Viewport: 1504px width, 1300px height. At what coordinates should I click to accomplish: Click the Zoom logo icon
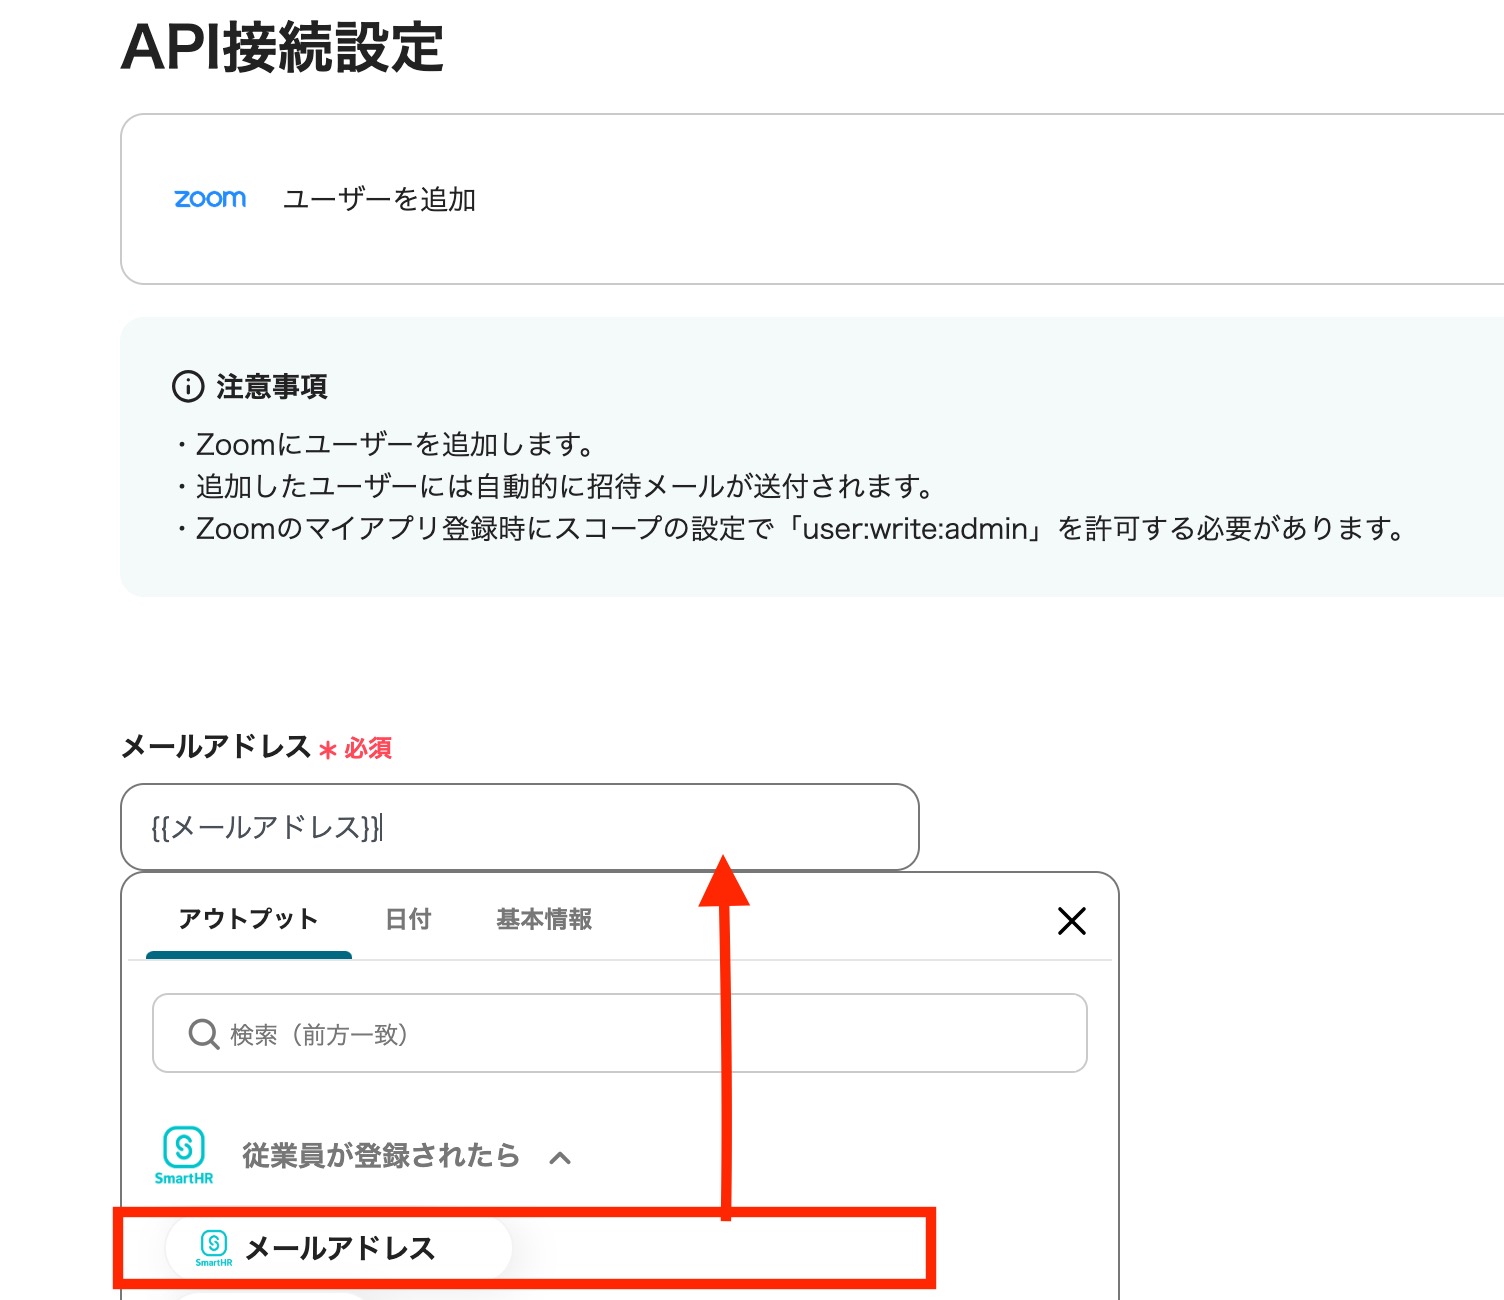click(210, 199)
